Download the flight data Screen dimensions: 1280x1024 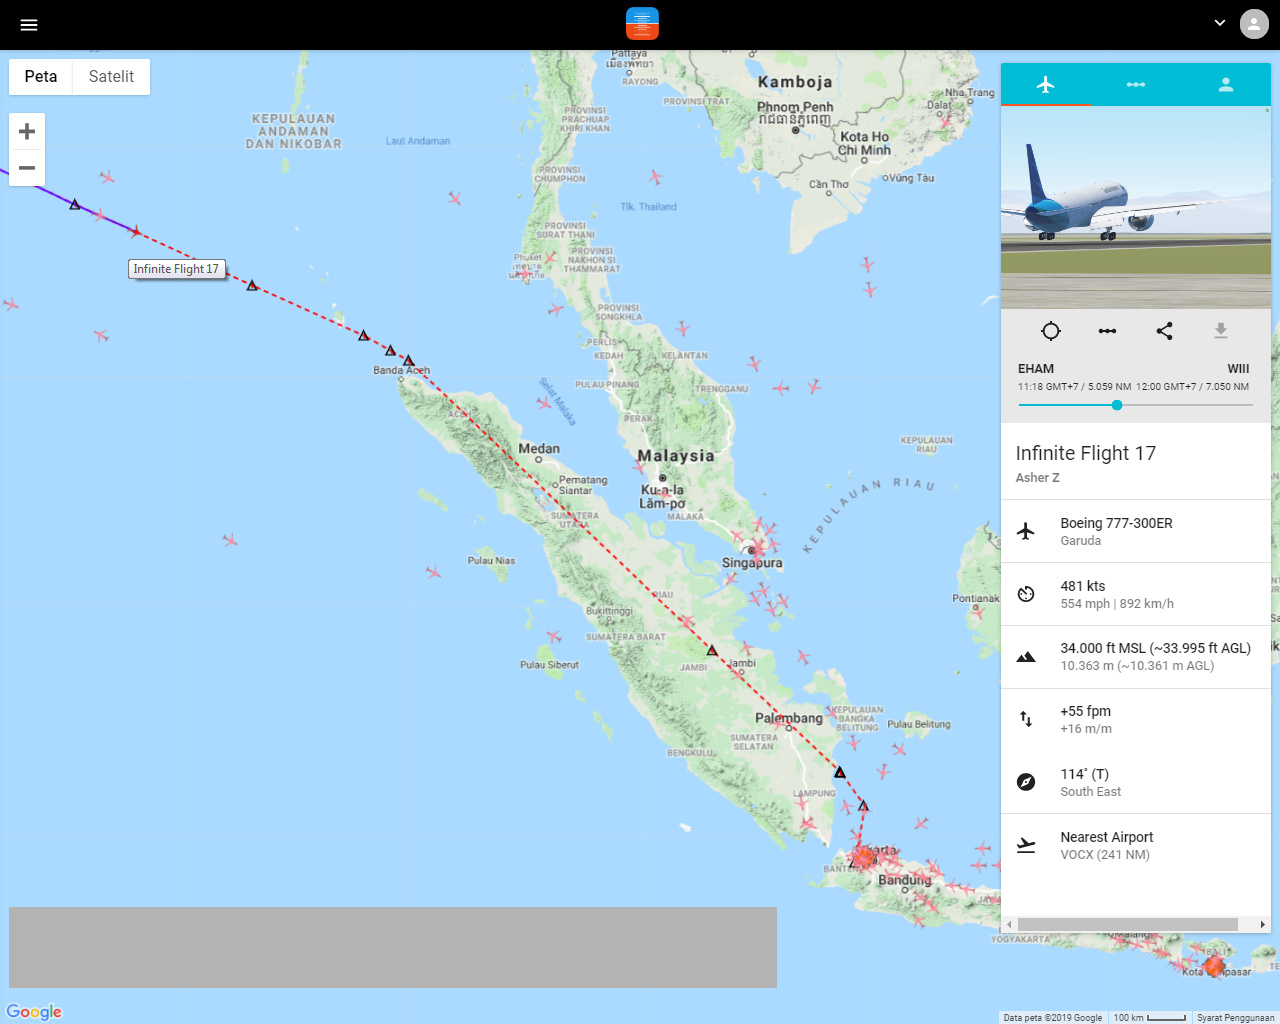1221,331
